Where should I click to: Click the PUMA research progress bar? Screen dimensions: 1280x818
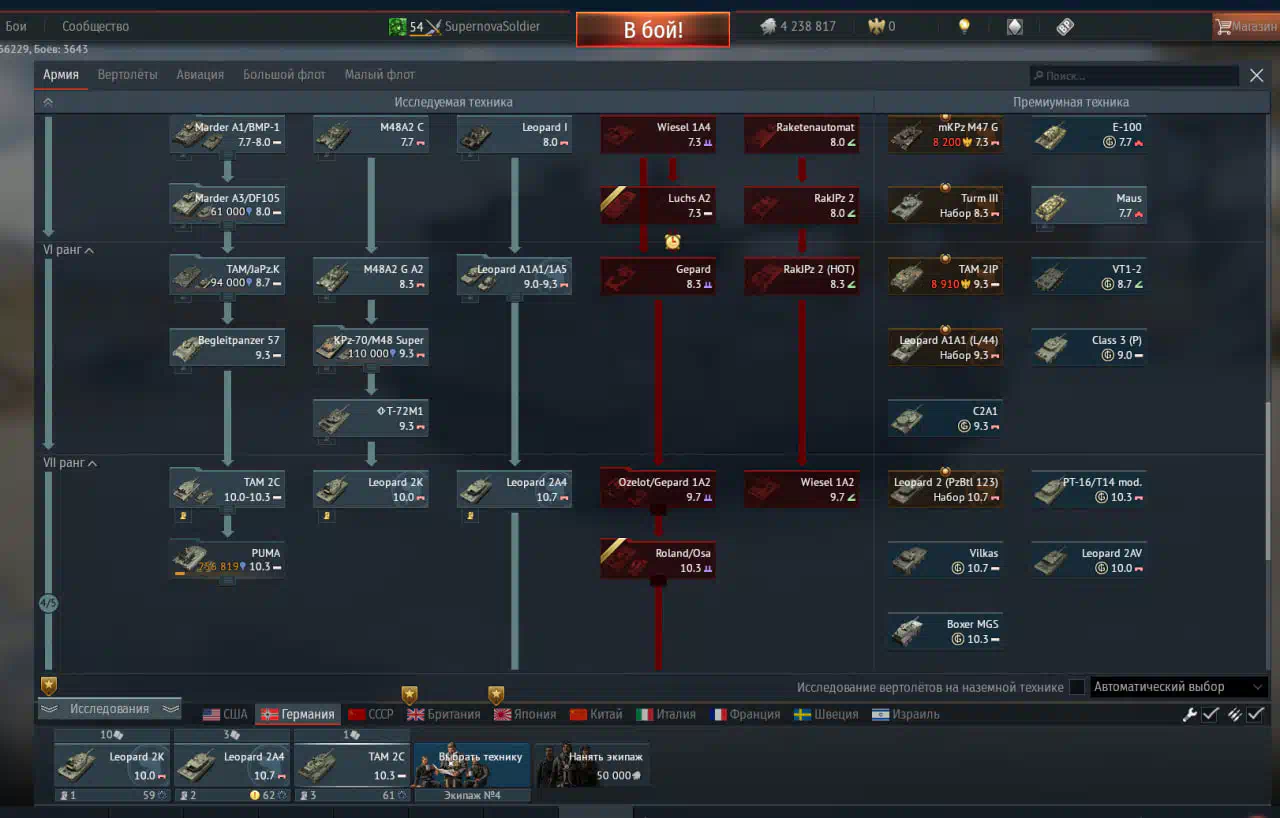pos(180,574)
